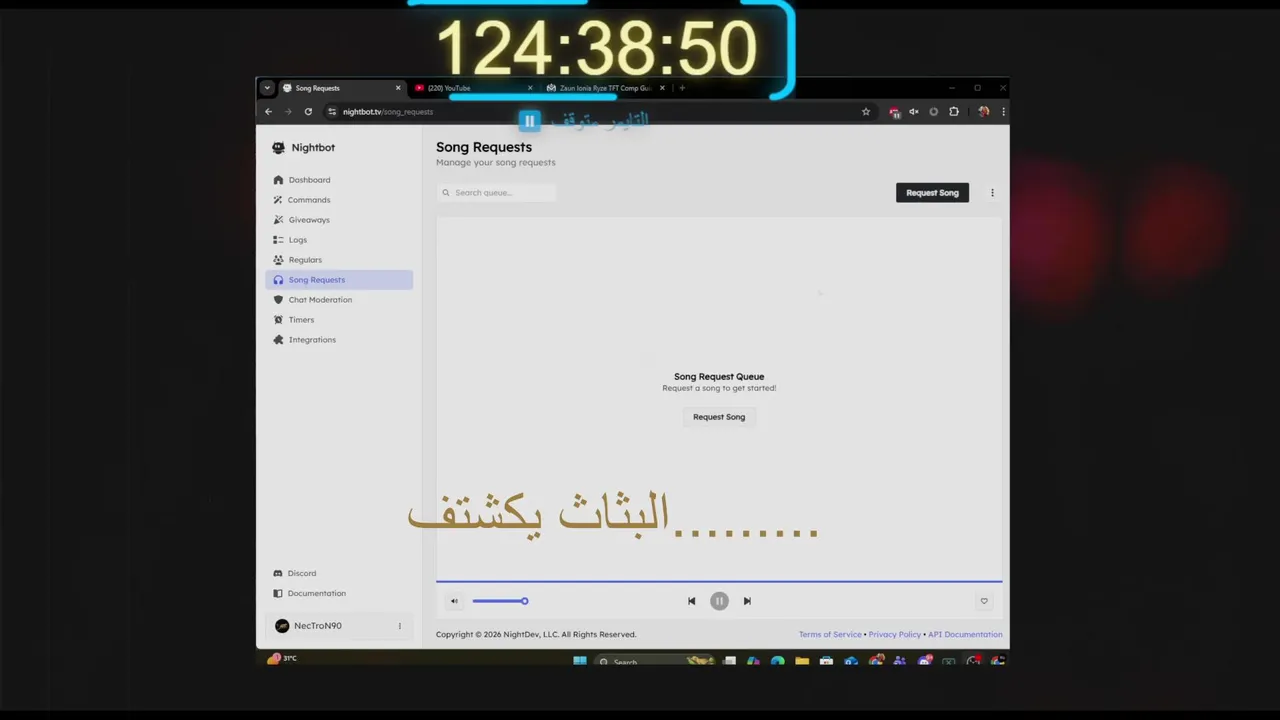Switch to the YouTube tab
Screen dimensions: 1280x720
point(474,88)
